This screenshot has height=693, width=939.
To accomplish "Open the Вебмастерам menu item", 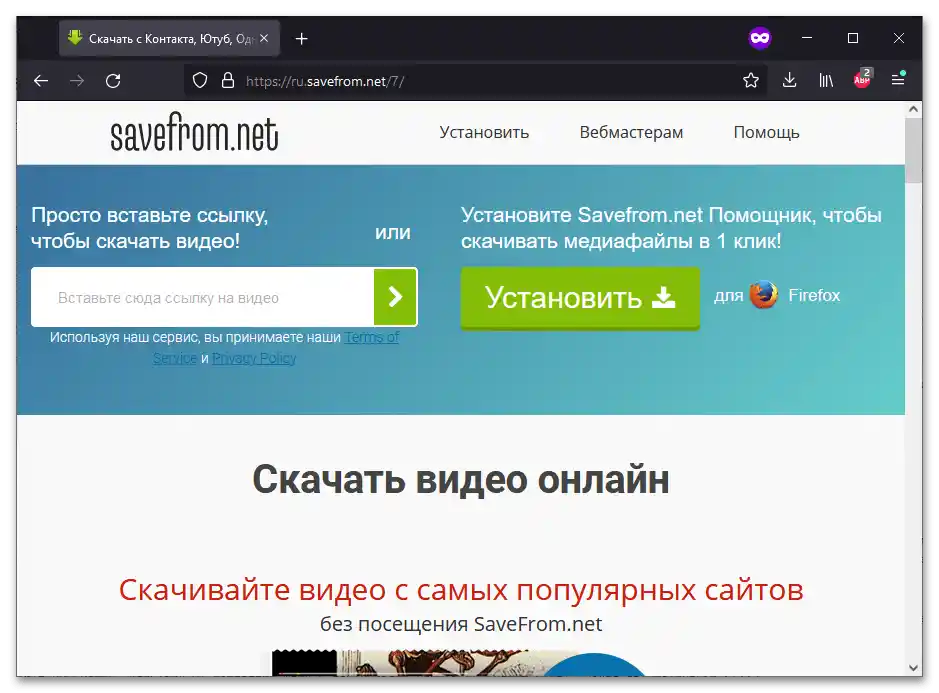I will pyautogui.click(x=631, y=132).
